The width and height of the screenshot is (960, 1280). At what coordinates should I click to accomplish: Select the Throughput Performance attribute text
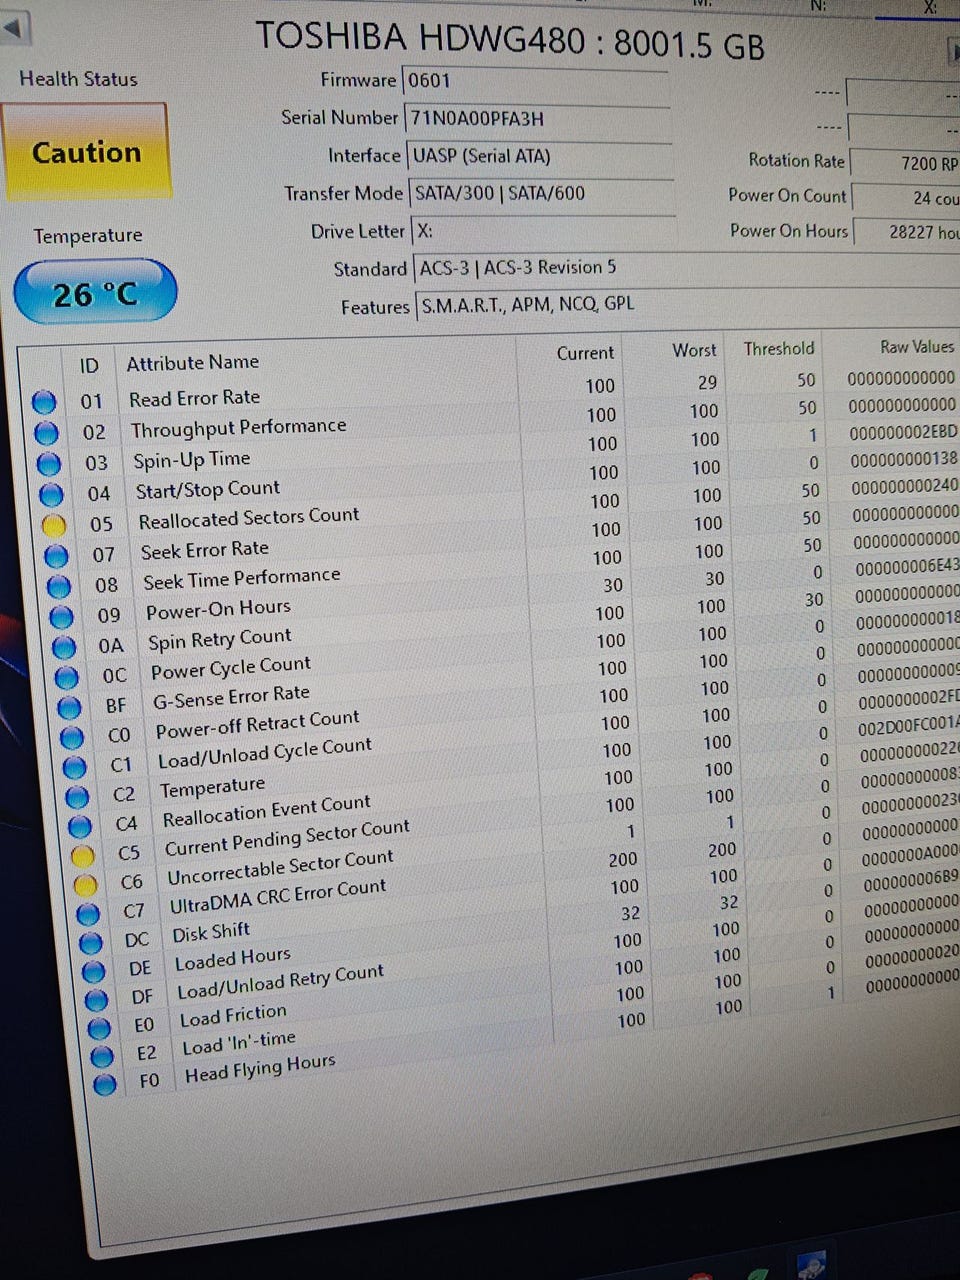(x=238, y=428)
